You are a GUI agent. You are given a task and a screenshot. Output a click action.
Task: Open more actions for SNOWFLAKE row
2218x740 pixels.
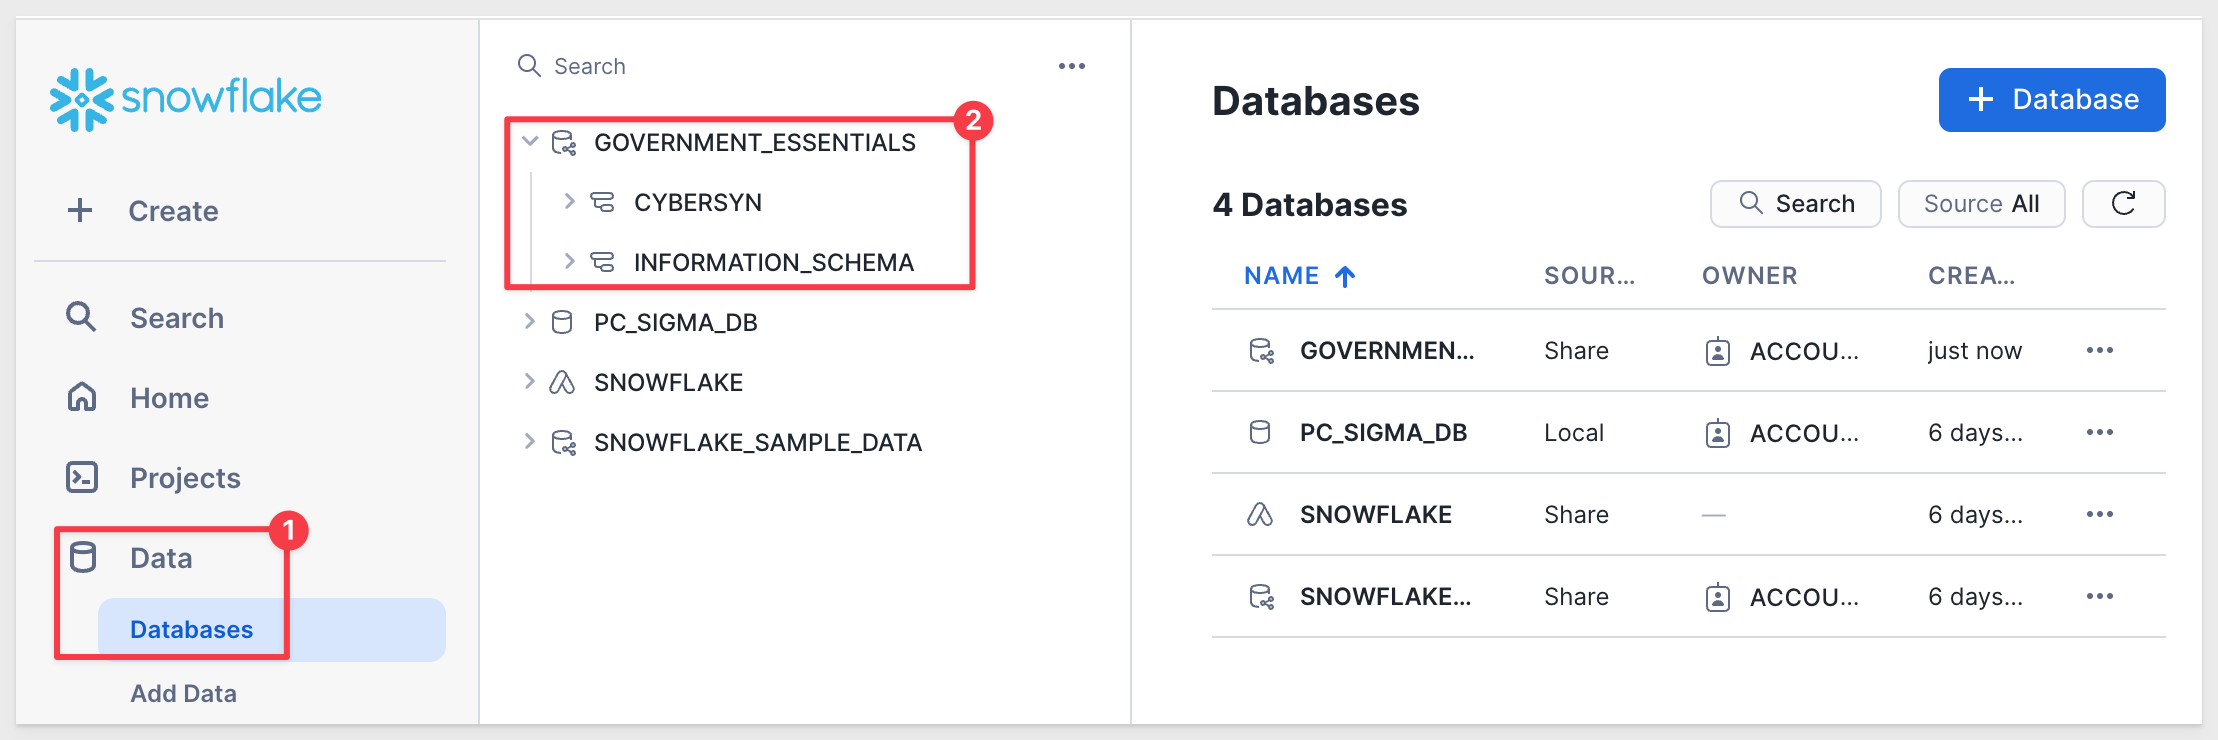click(x=2100, y=514)
